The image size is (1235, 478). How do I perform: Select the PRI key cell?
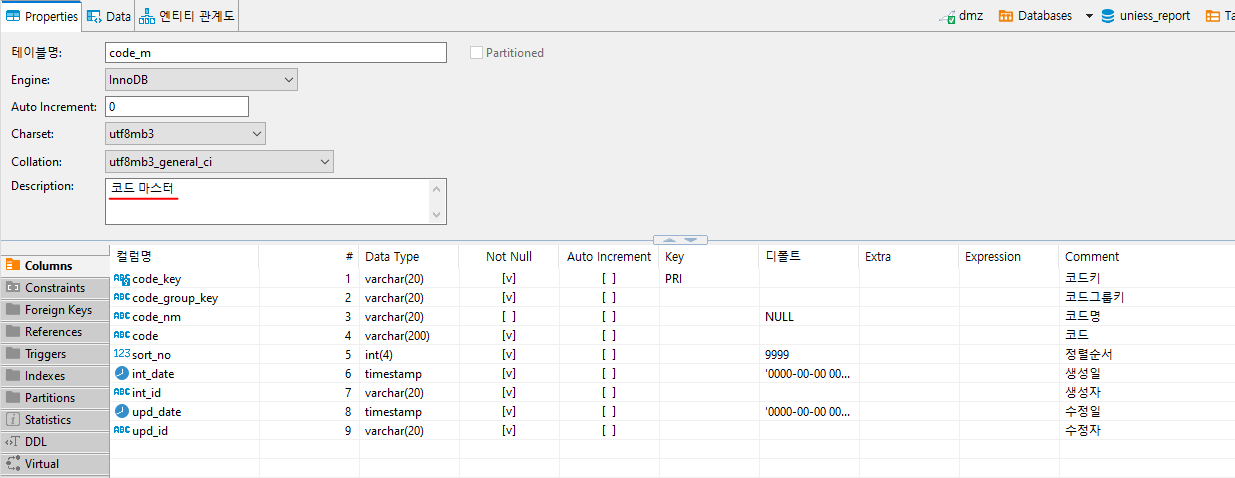[x=709, y=279]
